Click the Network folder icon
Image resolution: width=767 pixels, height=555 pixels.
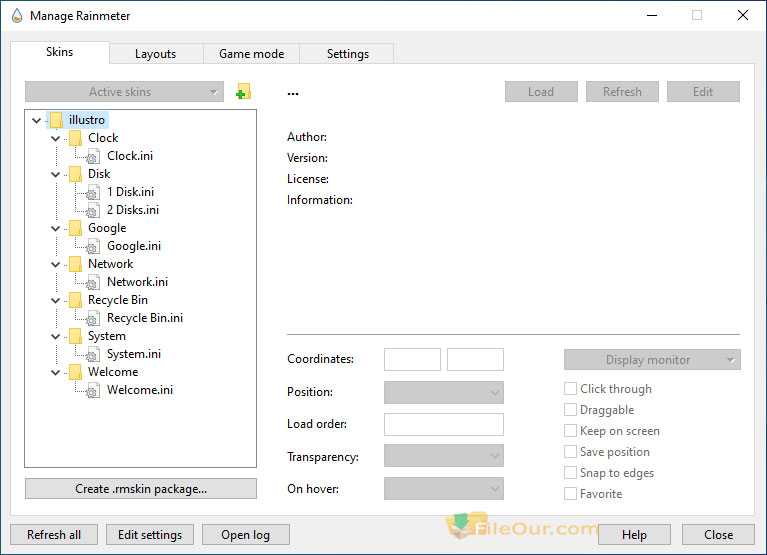[75, 264]
